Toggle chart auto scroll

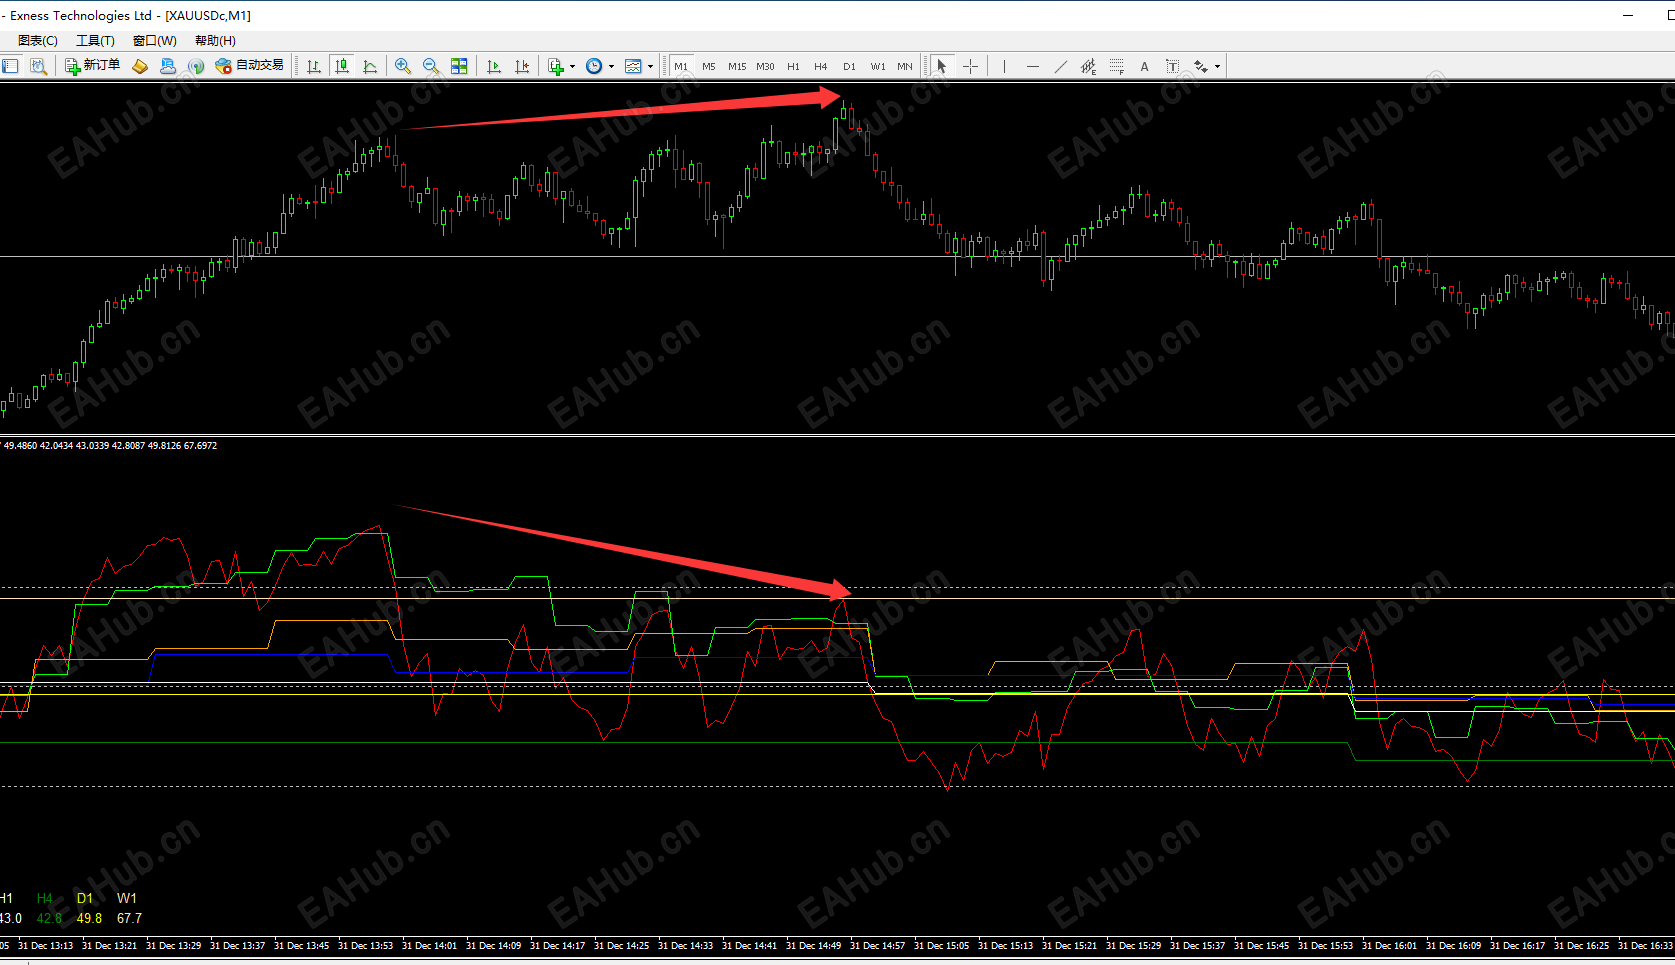click(x=494, y=66)
